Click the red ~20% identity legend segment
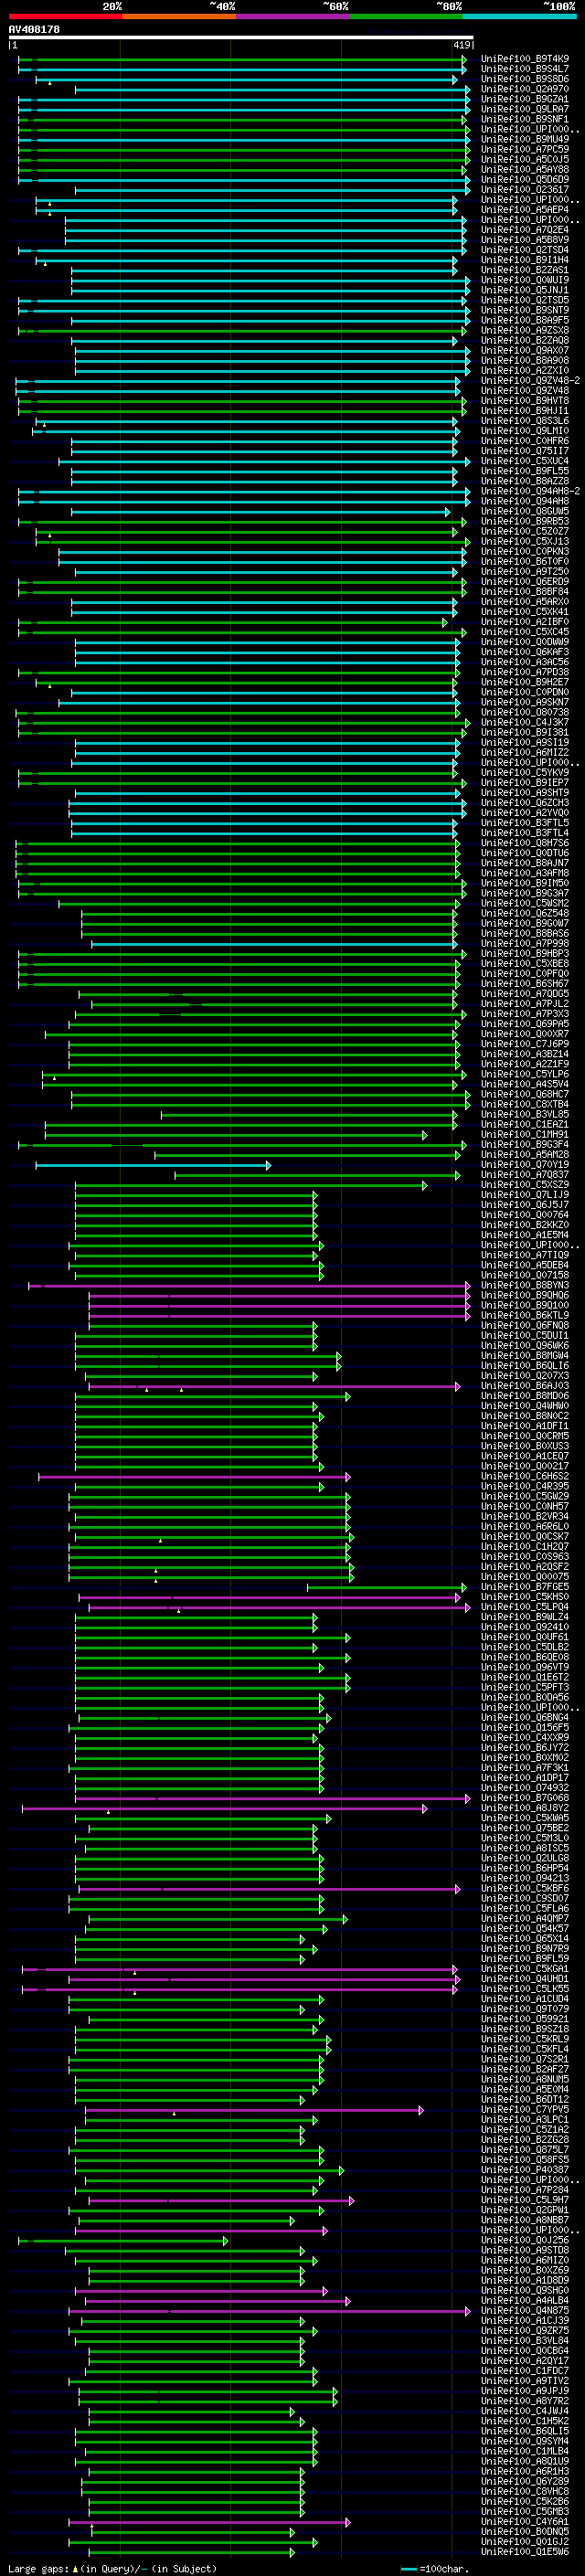The image size is (585, 2576). coord(65,16)
